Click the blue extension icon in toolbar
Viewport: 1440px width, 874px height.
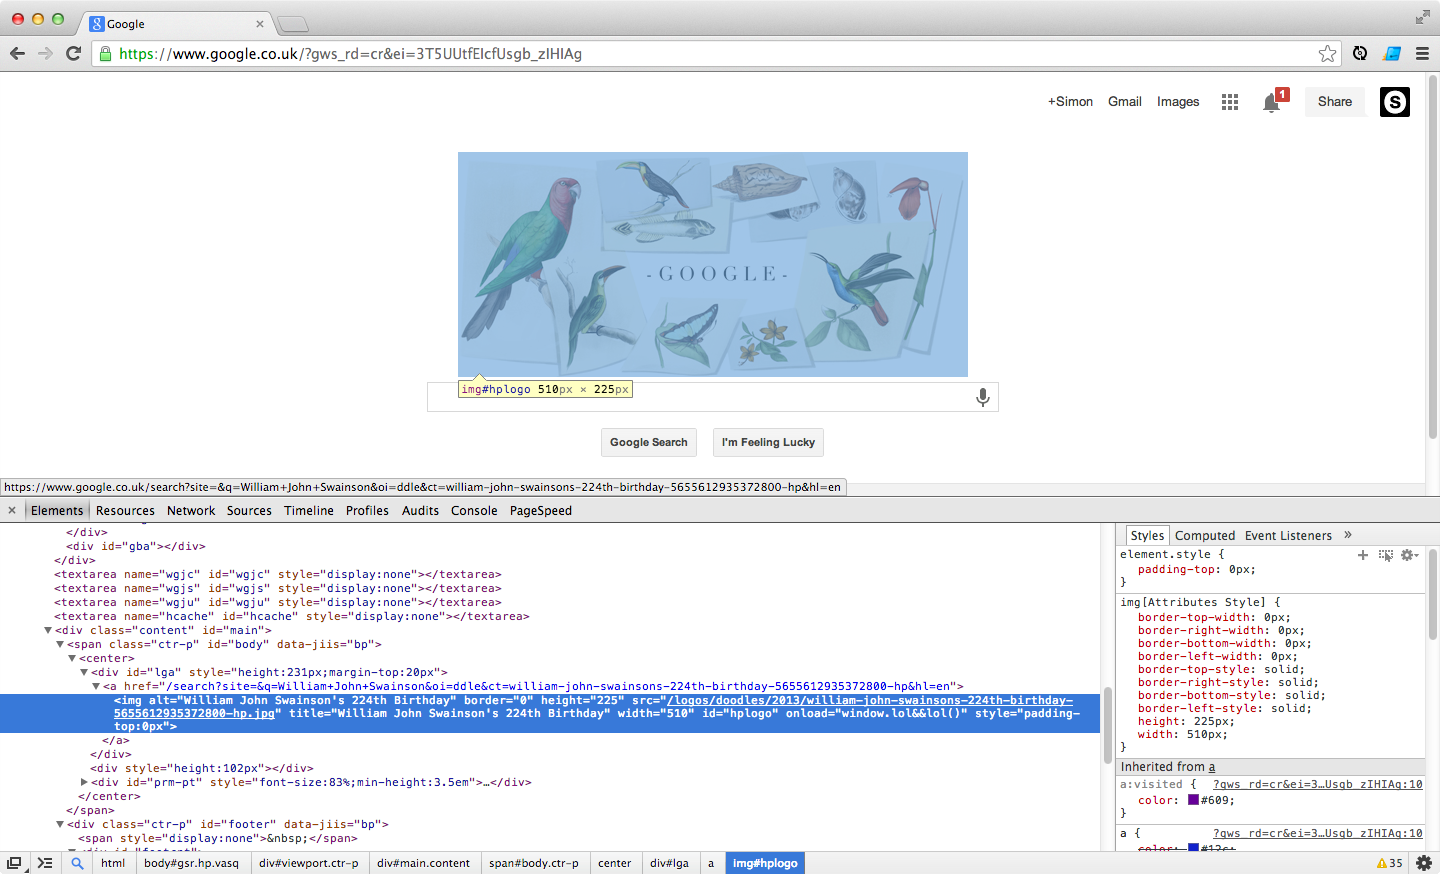click(x=1391, y=54)
